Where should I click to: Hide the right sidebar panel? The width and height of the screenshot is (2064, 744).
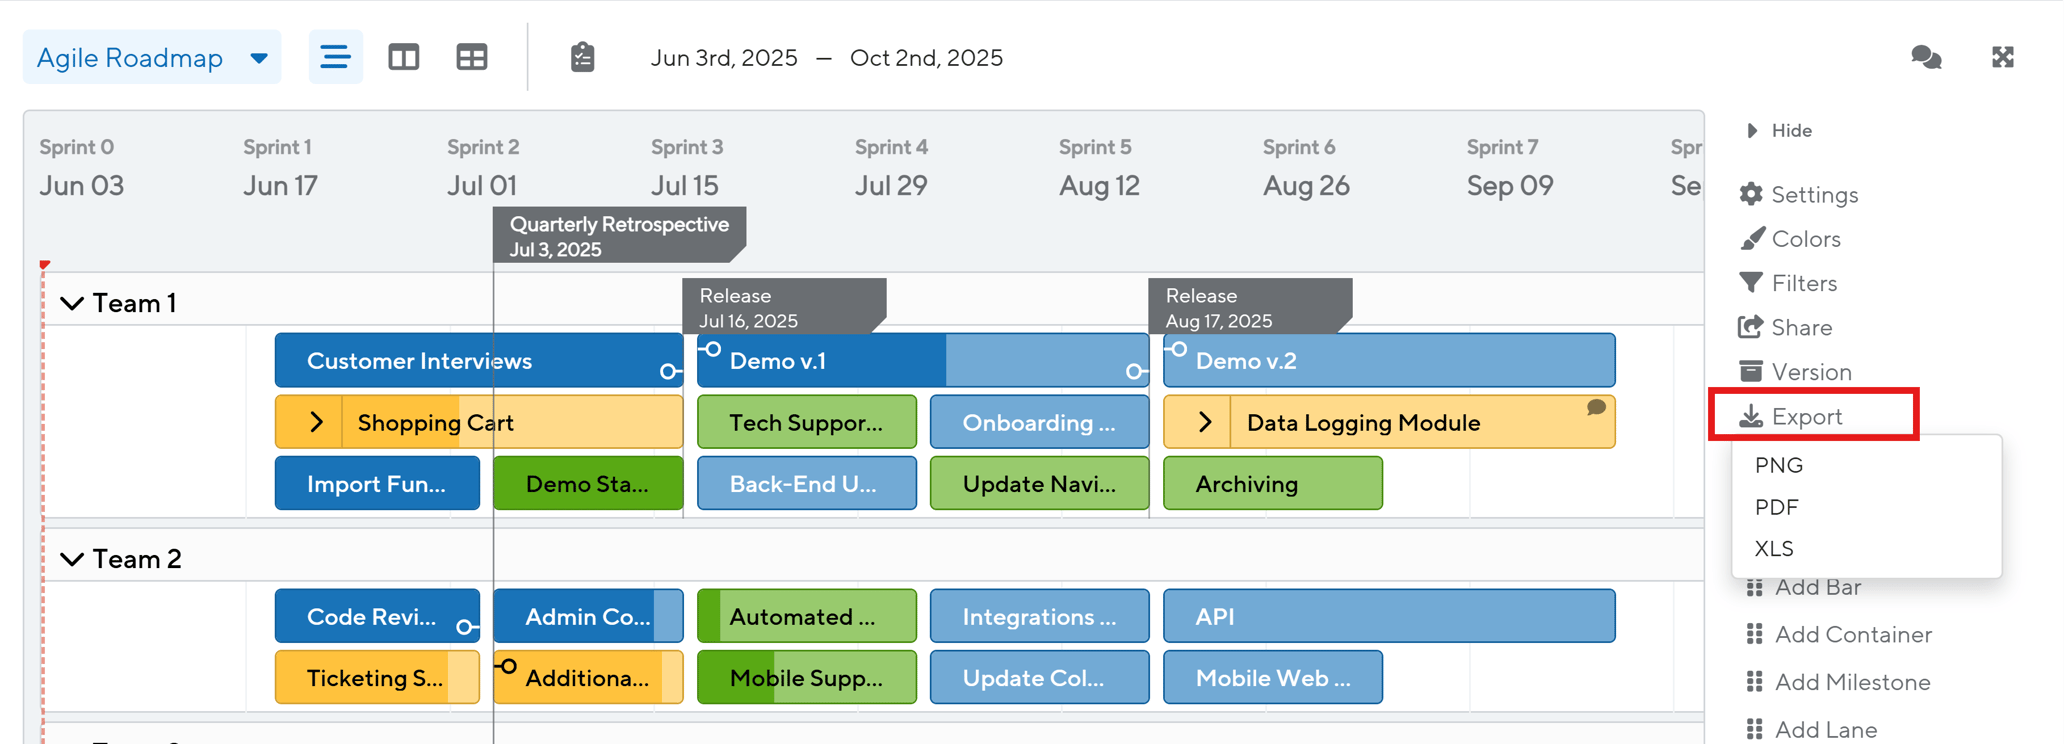1777,130
